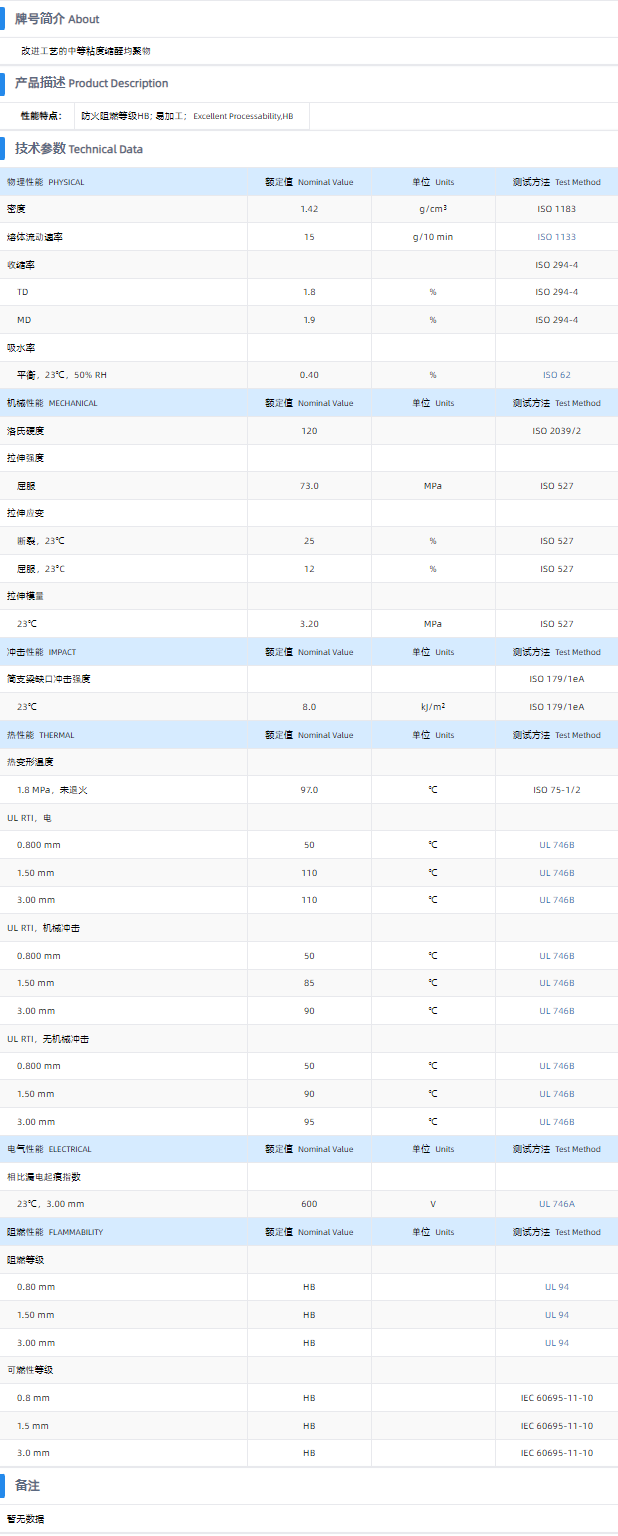Open UL 94 link in 0.80 mm row

coord(556,1287)
